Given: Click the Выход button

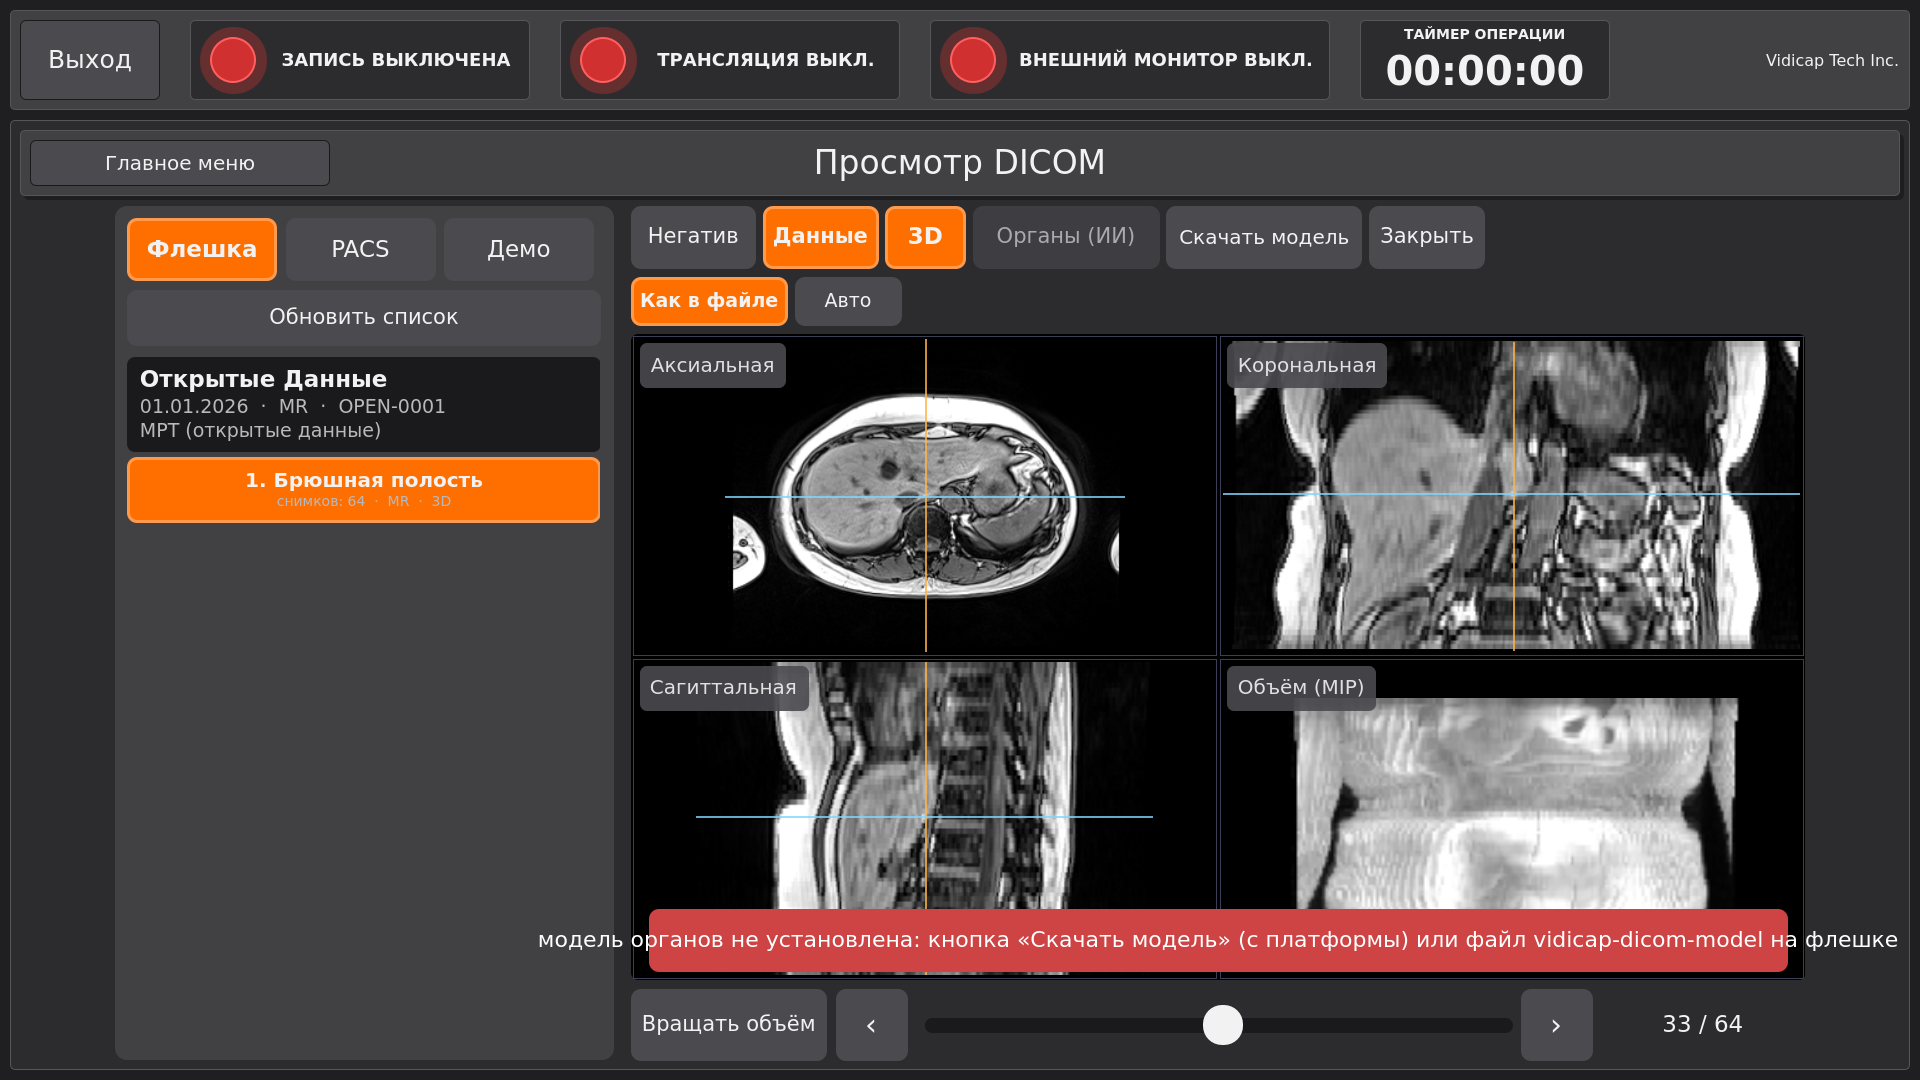Looking at the screenshot, I should coord(90,60).
